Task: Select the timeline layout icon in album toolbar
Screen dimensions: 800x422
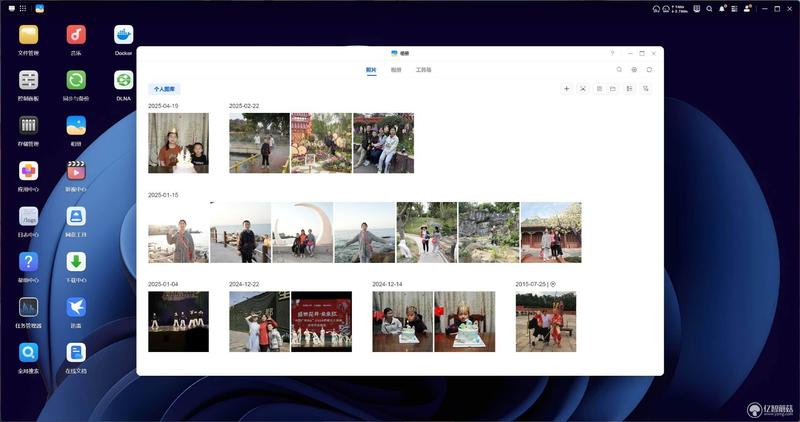Action: [630, 89]
